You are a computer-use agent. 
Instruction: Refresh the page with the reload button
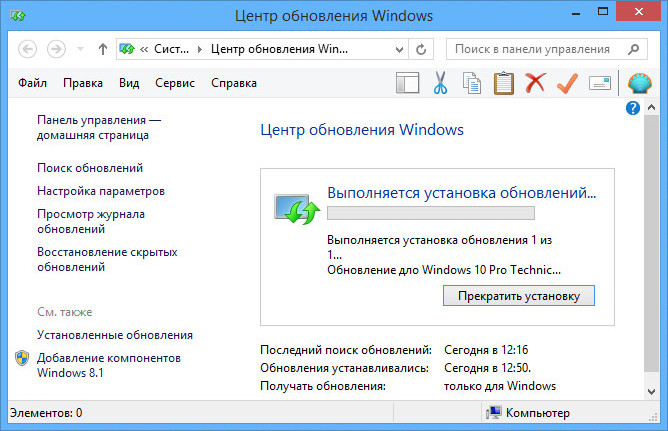point(421,49)
